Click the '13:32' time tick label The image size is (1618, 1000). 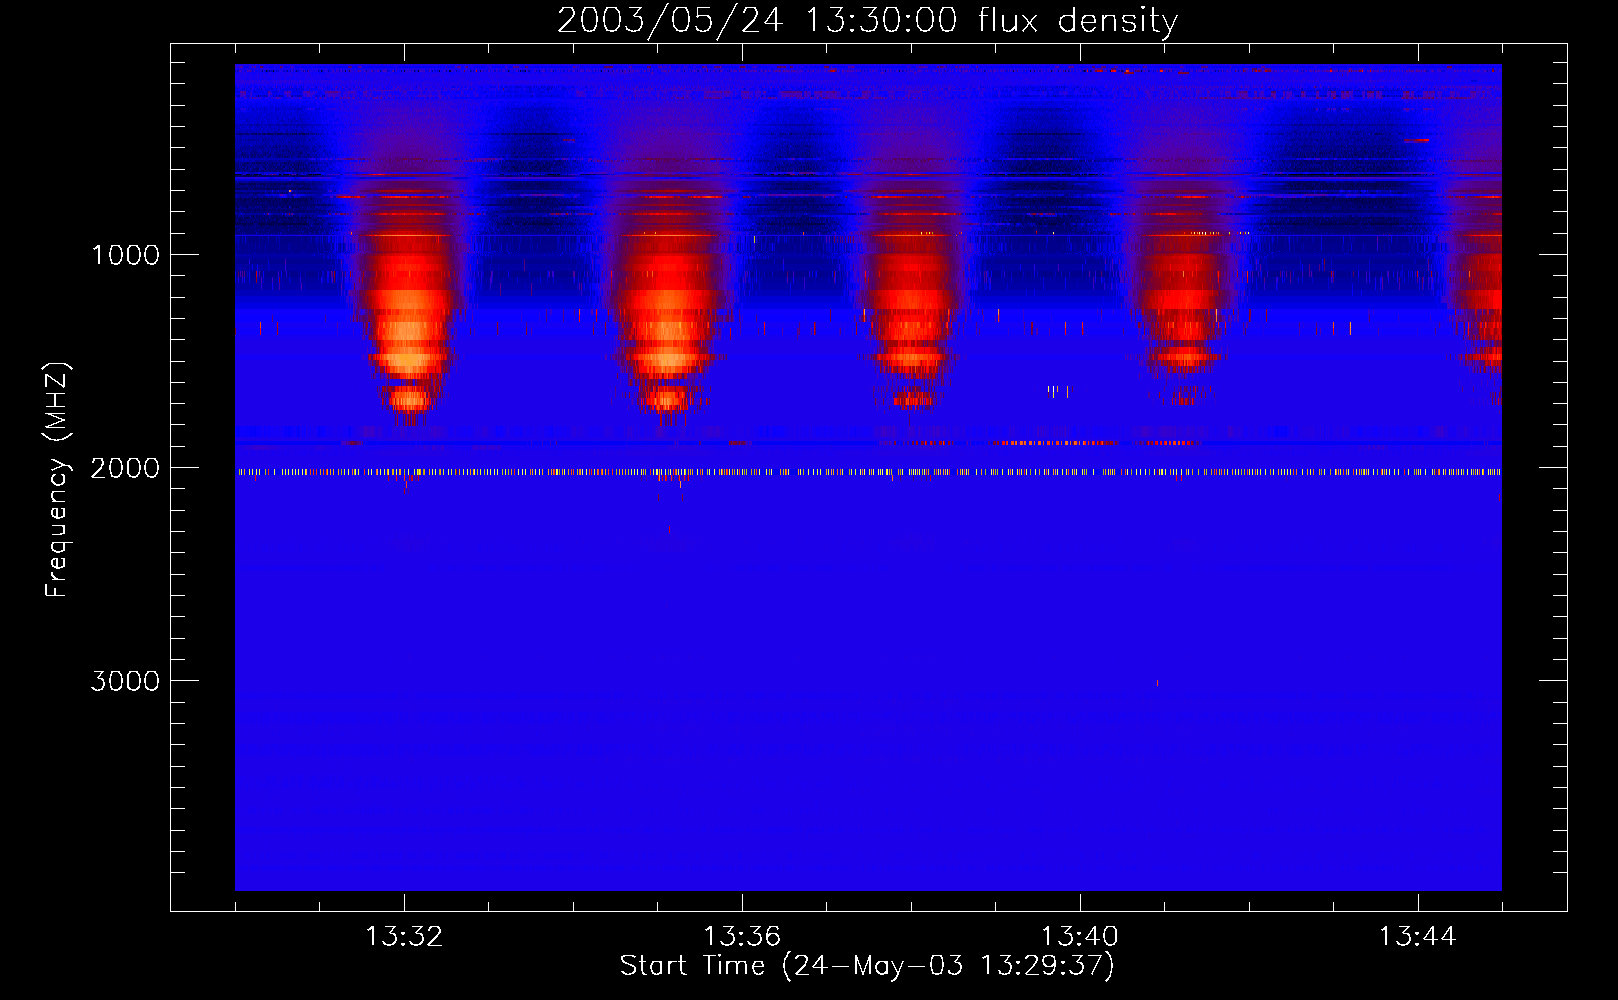pos(404,937)
